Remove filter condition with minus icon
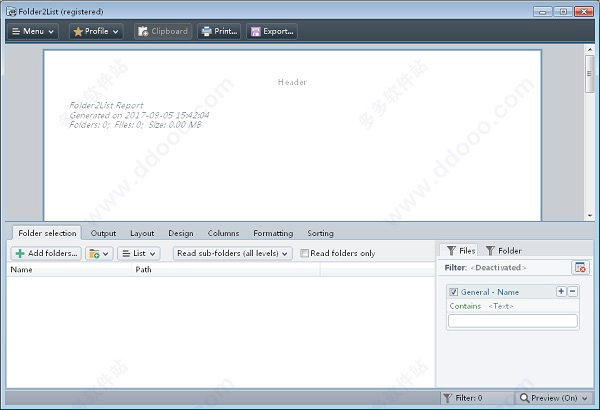The width and height of the screenshot is (600, 410). coord(572,292)
